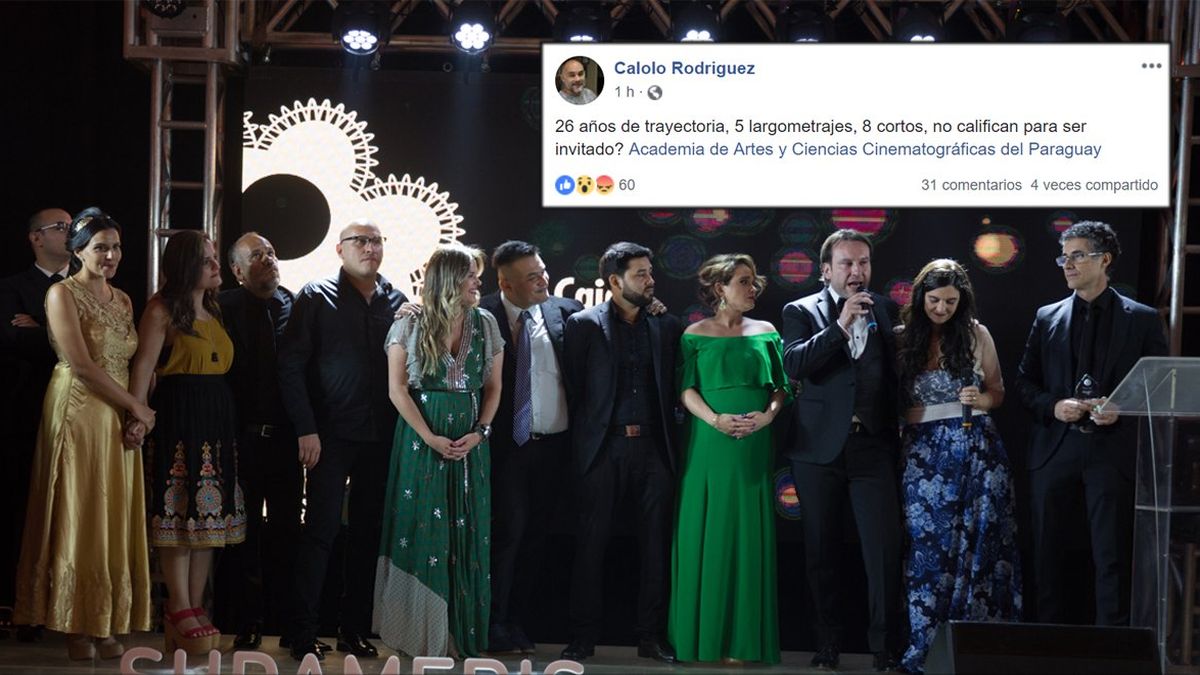Open Calolo Rodriguez profile picture
The height and width of the screenshot is (675, 1200).
tap(579, 80)
